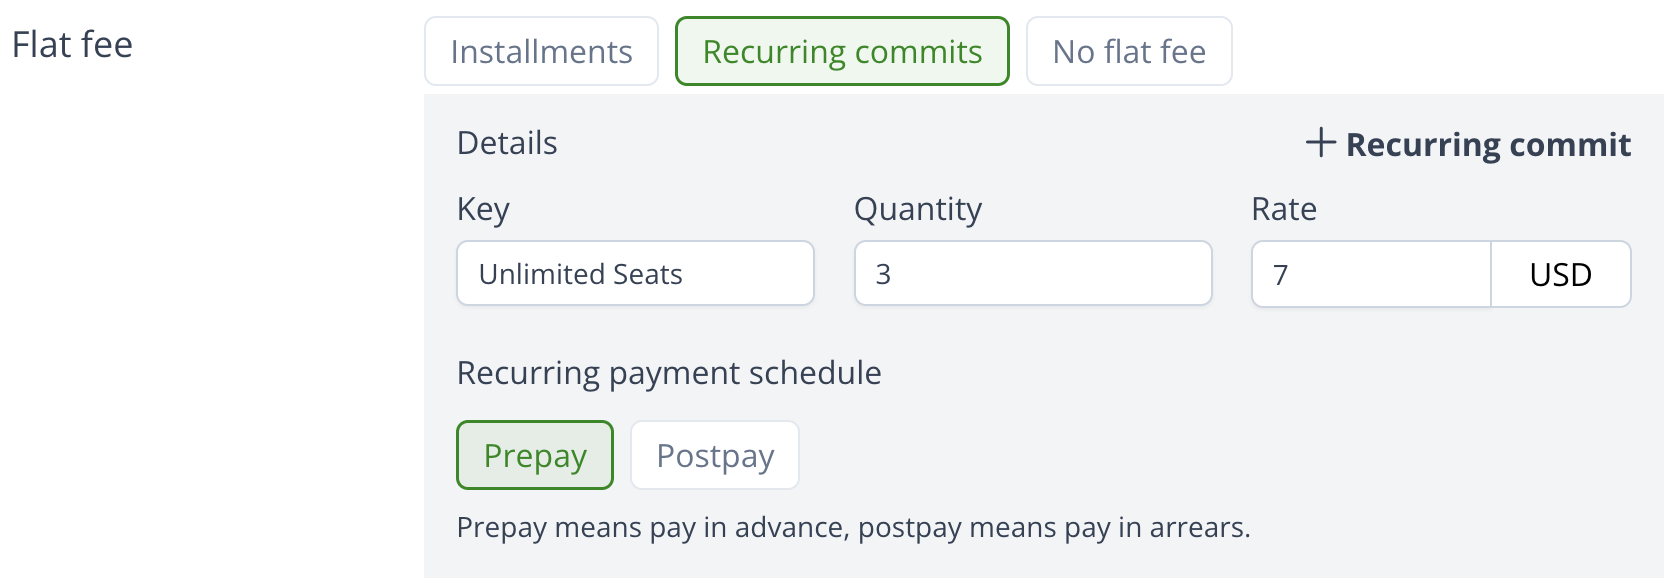Click the plus icon beside Recurring commit

pyautogui.click(x=1320, y=143)
